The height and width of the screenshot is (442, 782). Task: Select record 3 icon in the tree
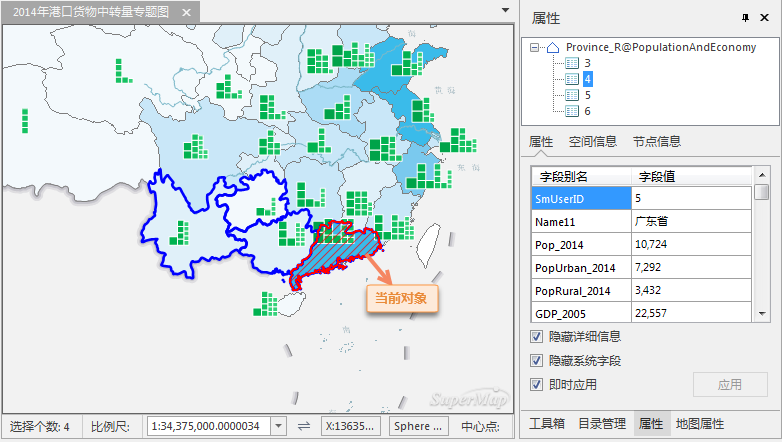click(573, 62)
